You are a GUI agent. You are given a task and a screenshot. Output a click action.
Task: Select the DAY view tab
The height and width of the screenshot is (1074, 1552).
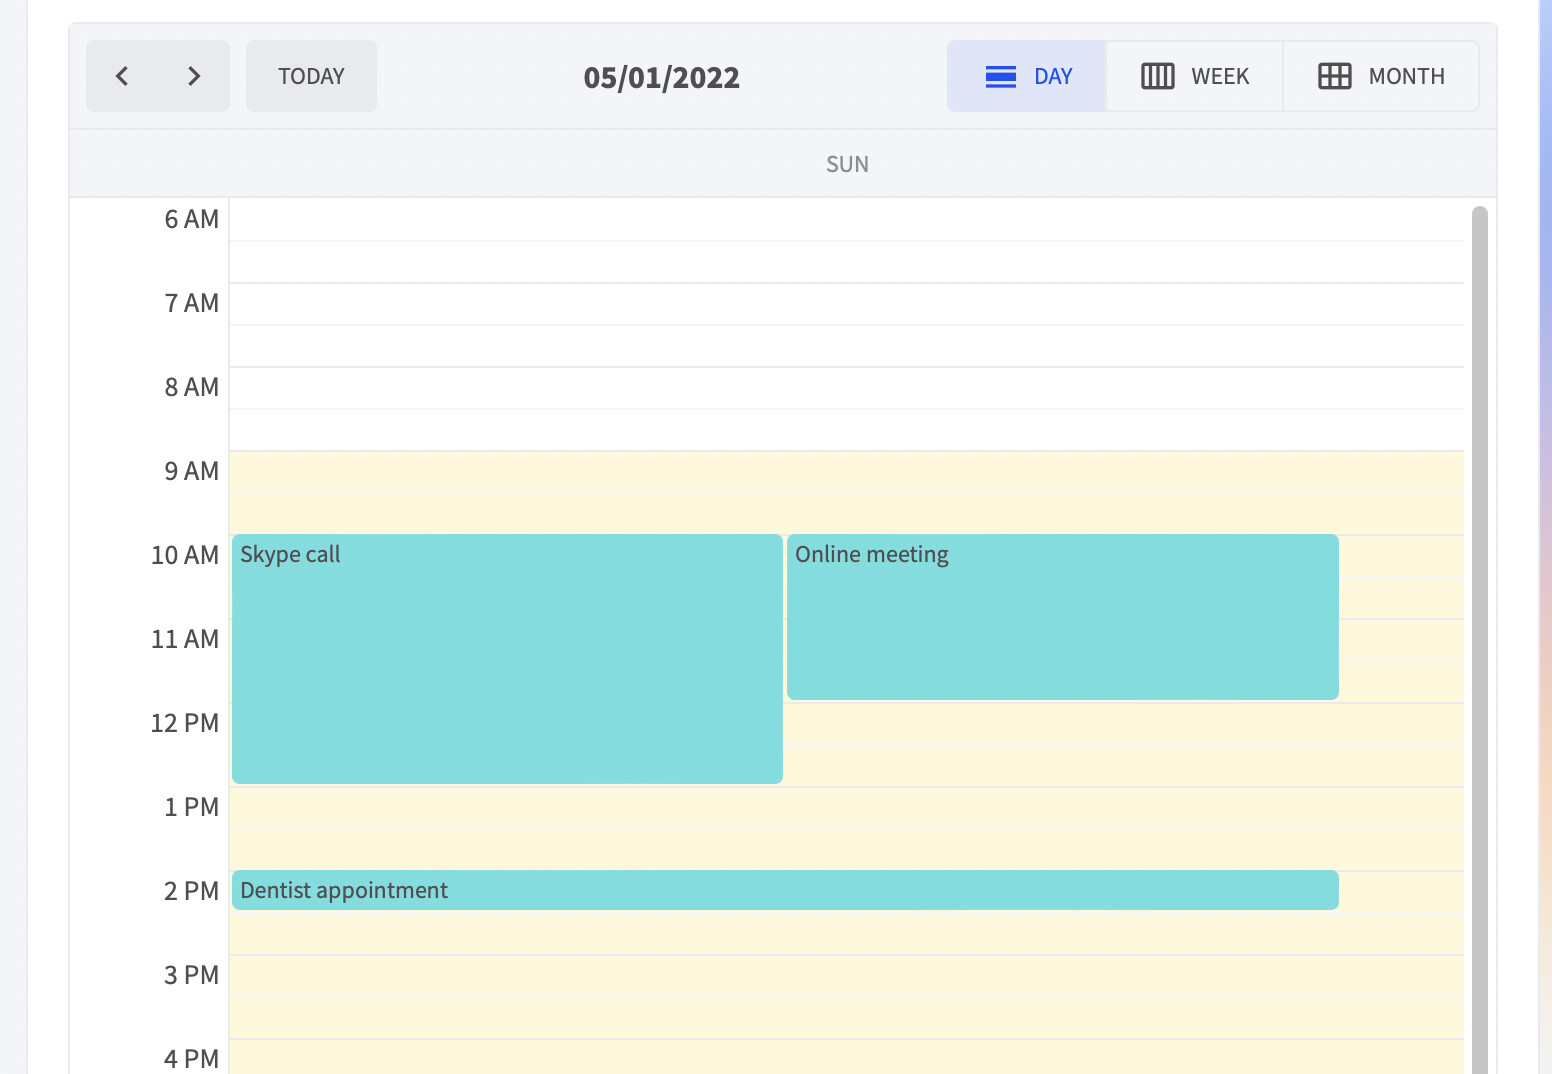coord(1027,76)
